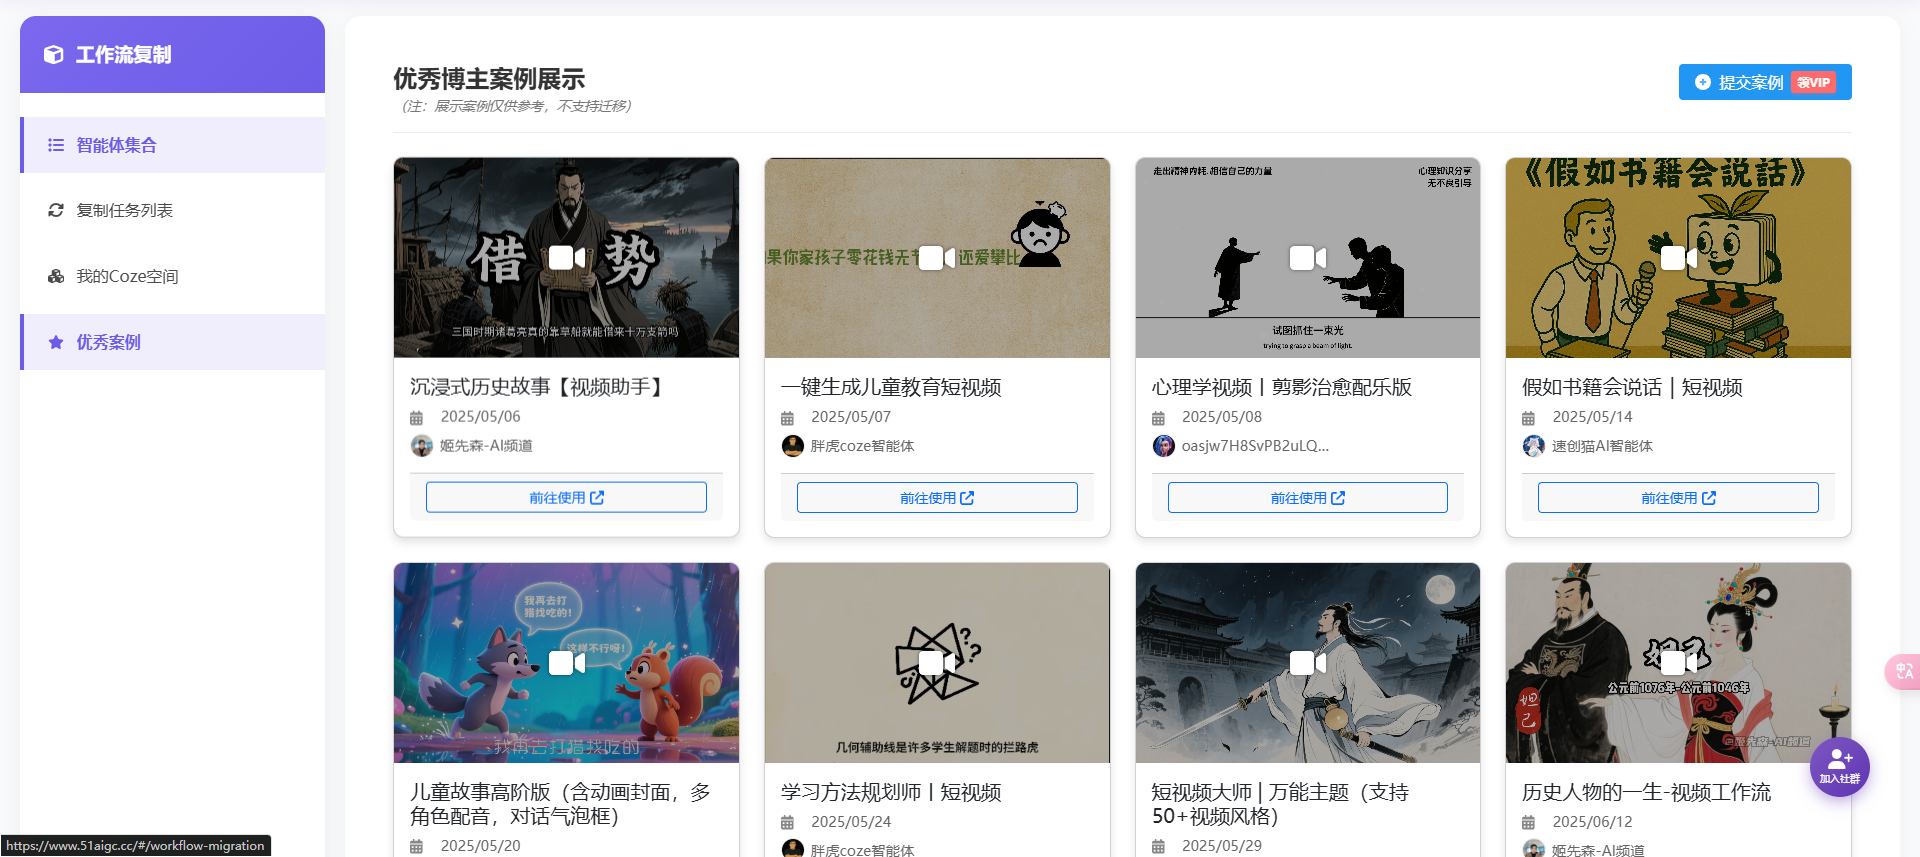Image resolution: width=1920 pixels, height=857 pixels.
Task: Open 复制任务列表 in the sidebar
Action: (x=173, y=210)
